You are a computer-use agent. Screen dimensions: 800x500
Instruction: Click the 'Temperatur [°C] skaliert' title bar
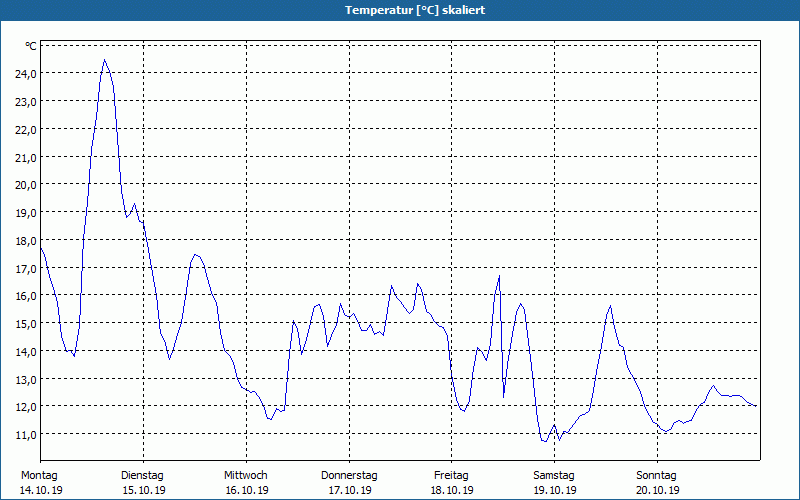click(400, 10)
